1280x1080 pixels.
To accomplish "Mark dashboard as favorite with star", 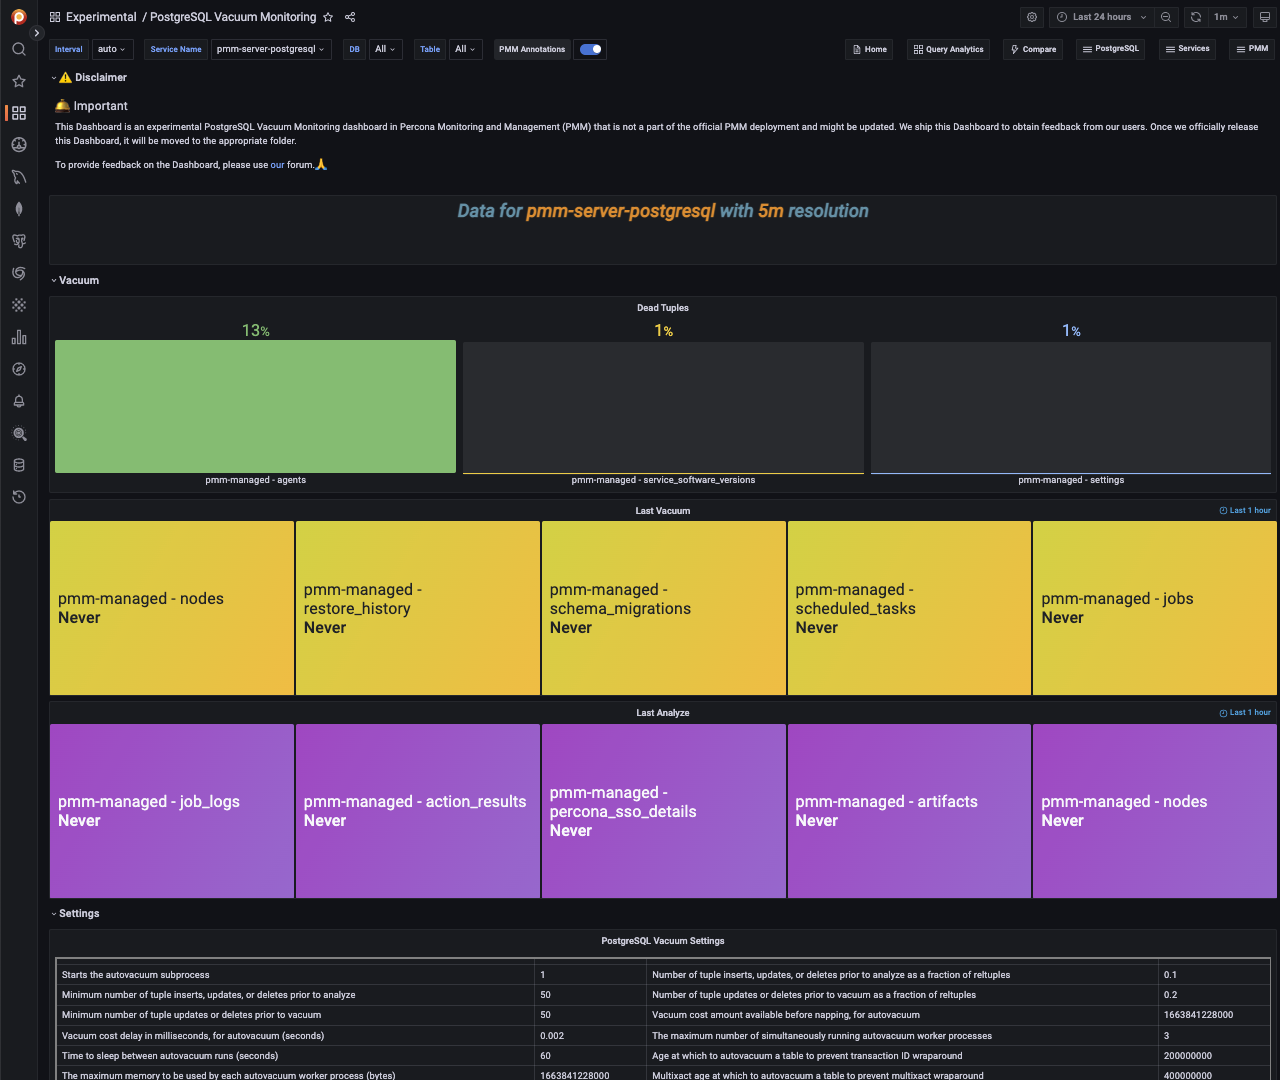I will (328, 17).
